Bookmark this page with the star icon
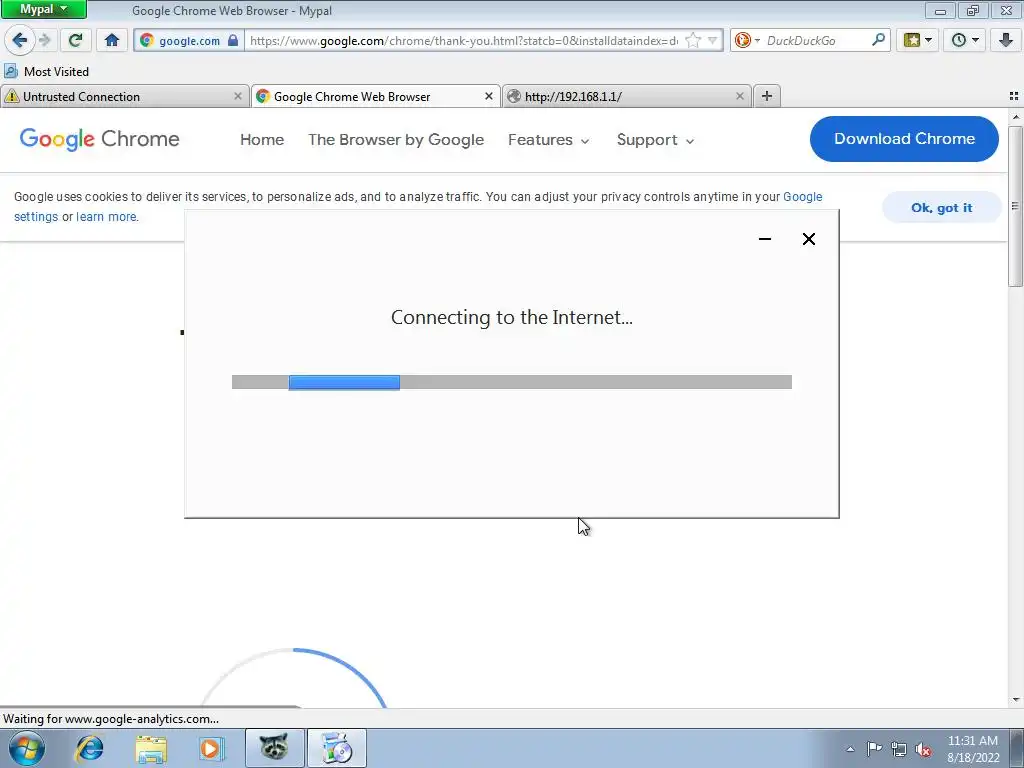Image resolution: width=1024 pixels, height=768 pixels. click(693, 40)
